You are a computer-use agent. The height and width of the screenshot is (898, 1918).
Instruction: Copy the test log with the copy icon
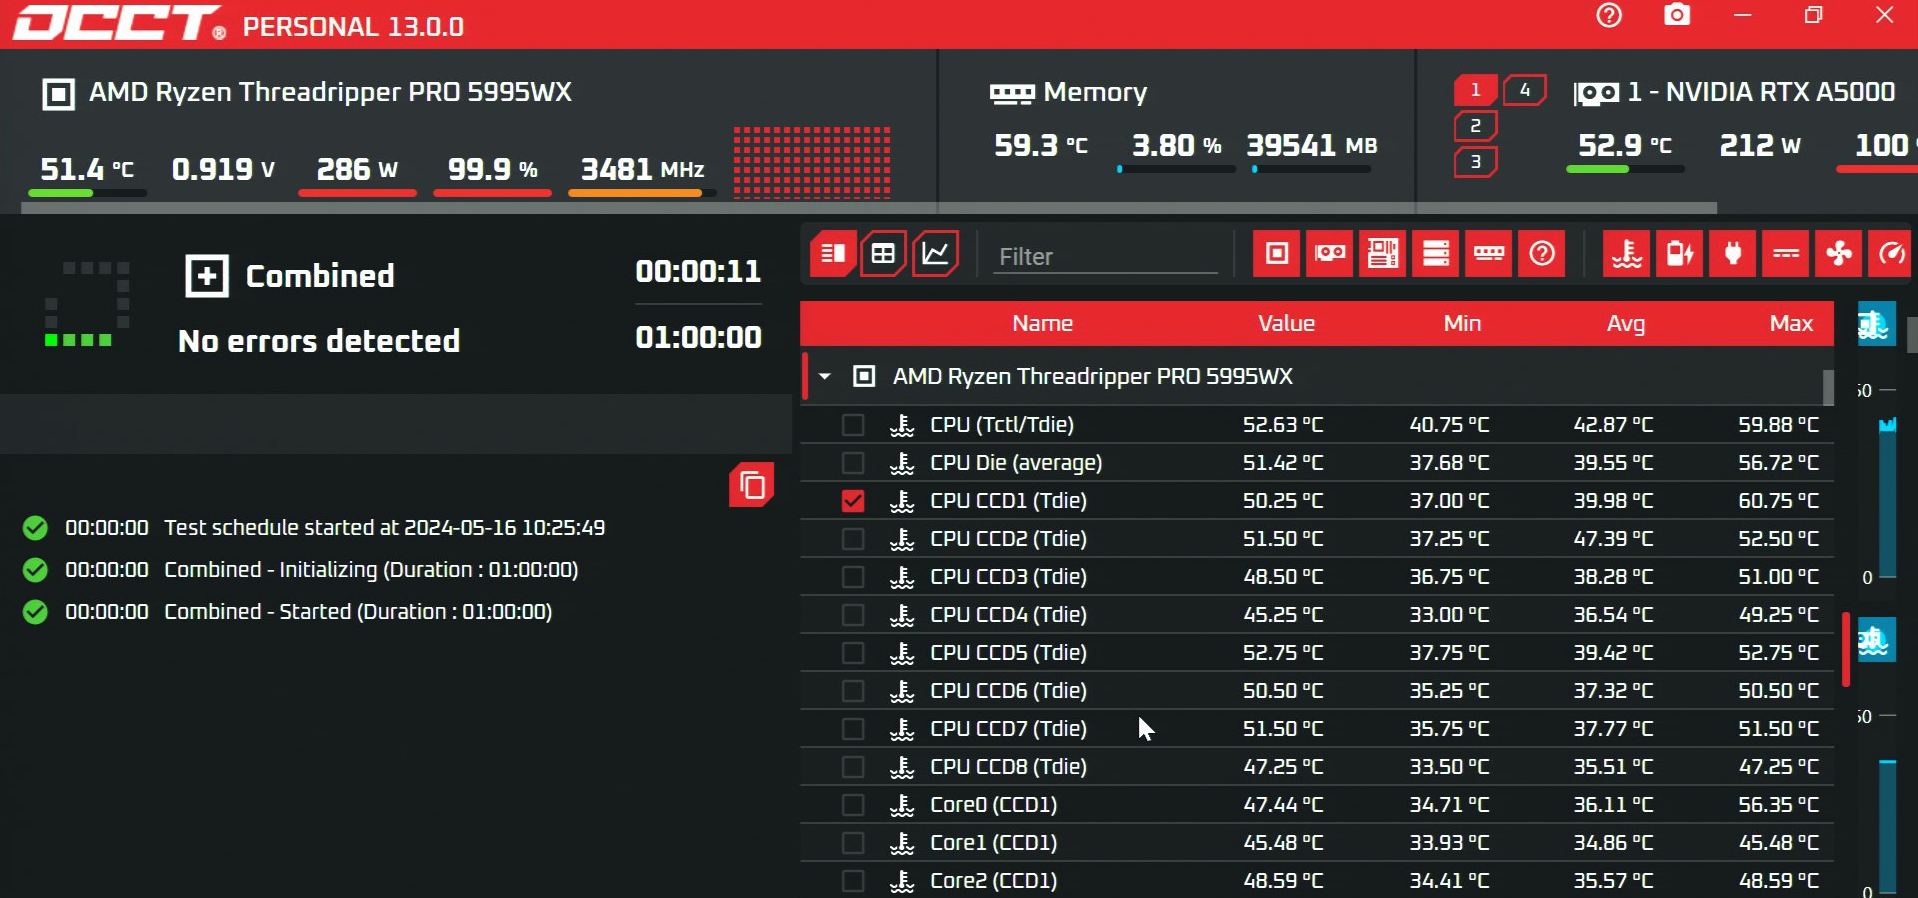[752, 485]
